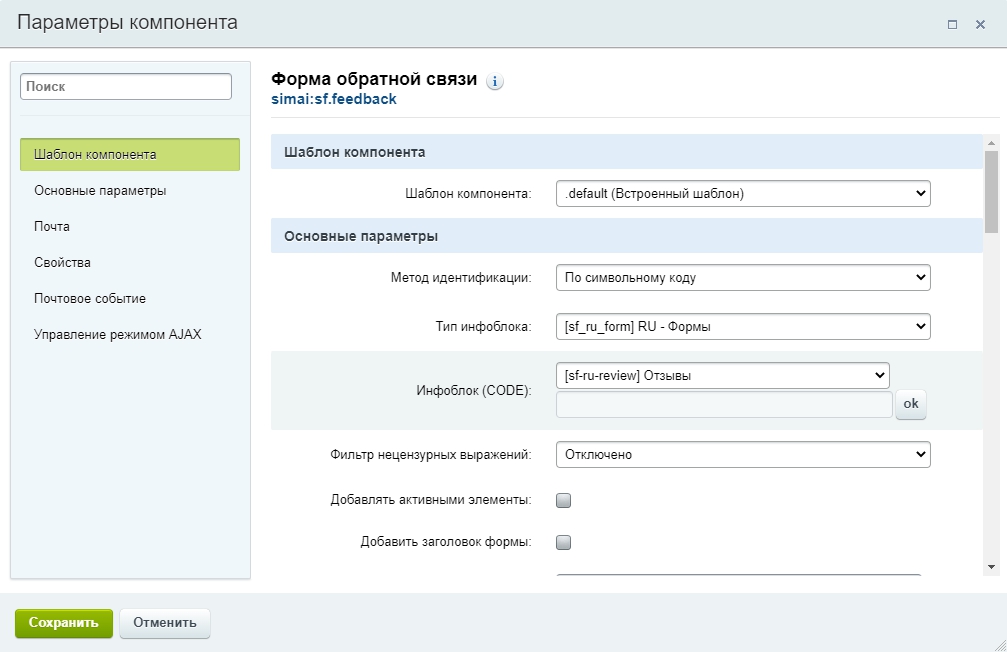Click the scrollbar down arrow
The width and height of the screenshot is (1007, 652).
pyautogui.click(x=991, y=567)
